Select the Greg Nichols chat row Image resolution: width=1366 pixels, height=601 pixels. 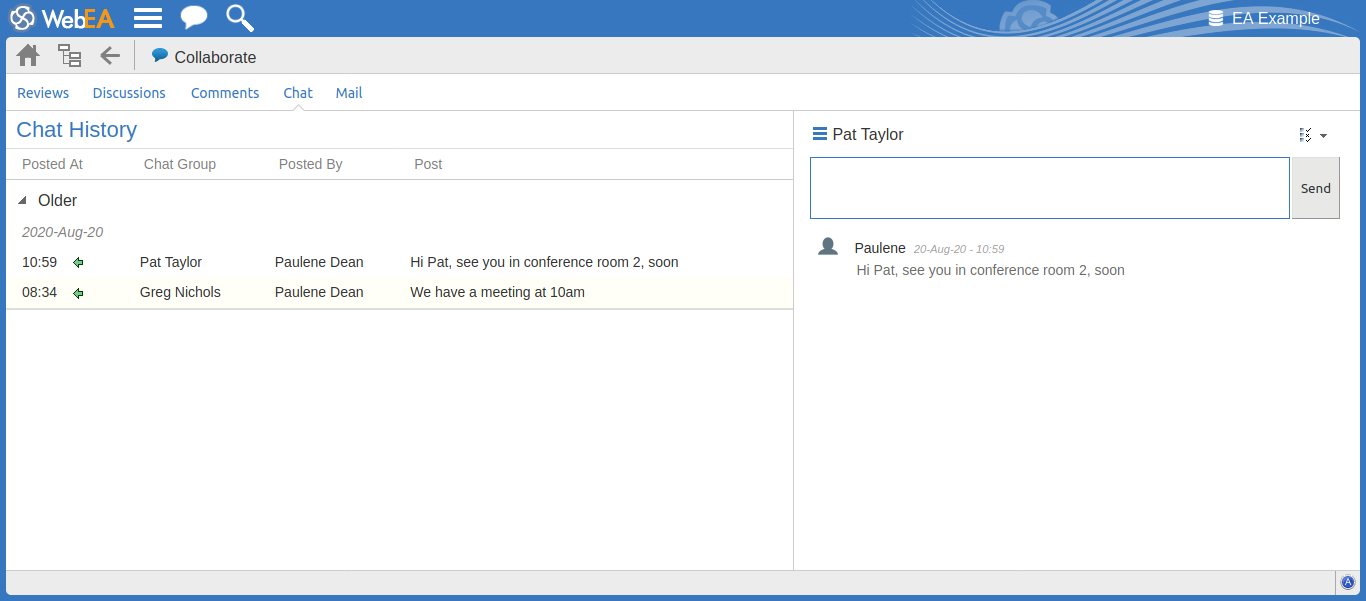tap(180, 293)
